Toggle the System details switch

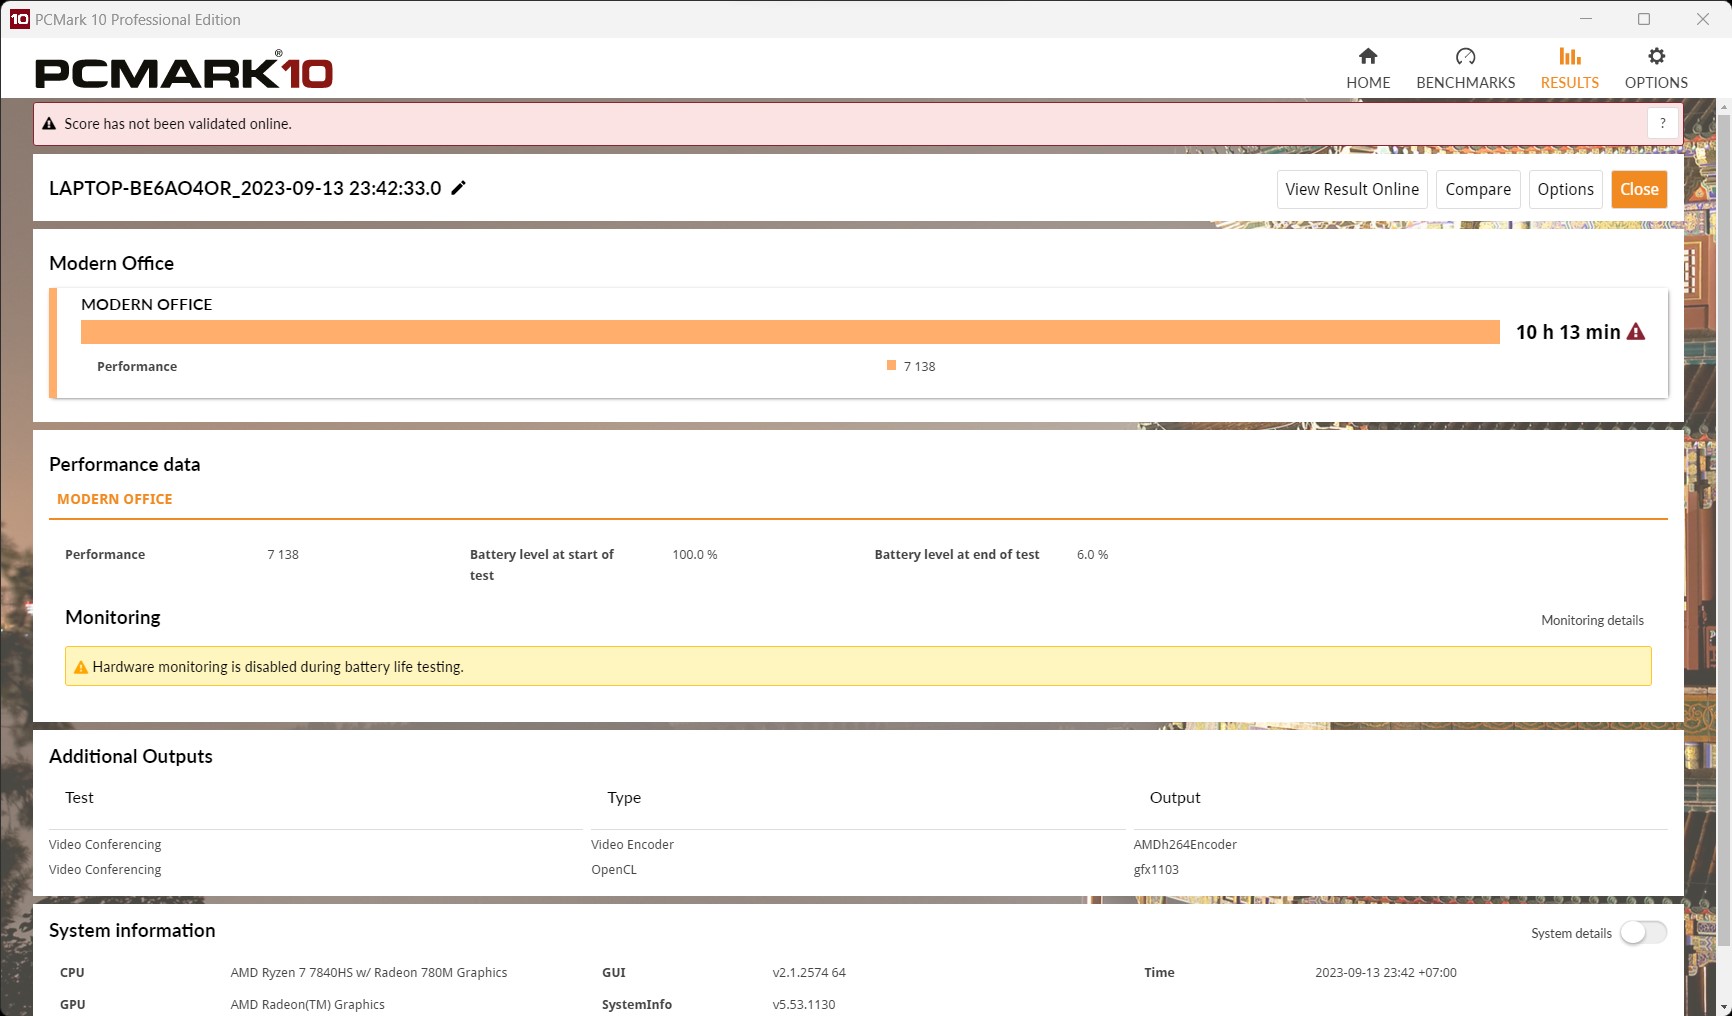click(x=1643, y=933)
